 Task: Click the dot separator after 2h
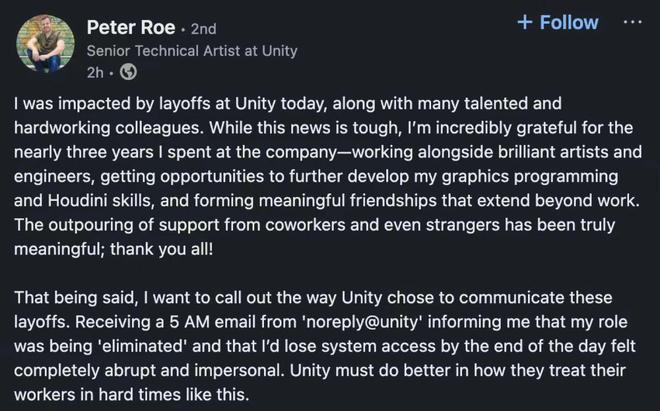tap(111, 72)
